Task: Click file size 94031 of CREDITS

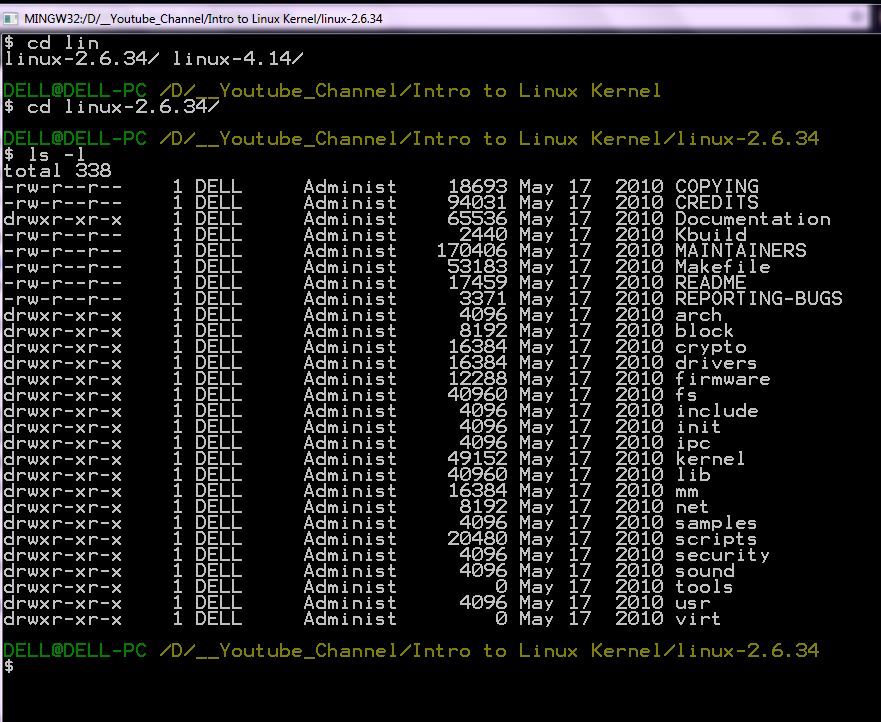Action: 478,202
